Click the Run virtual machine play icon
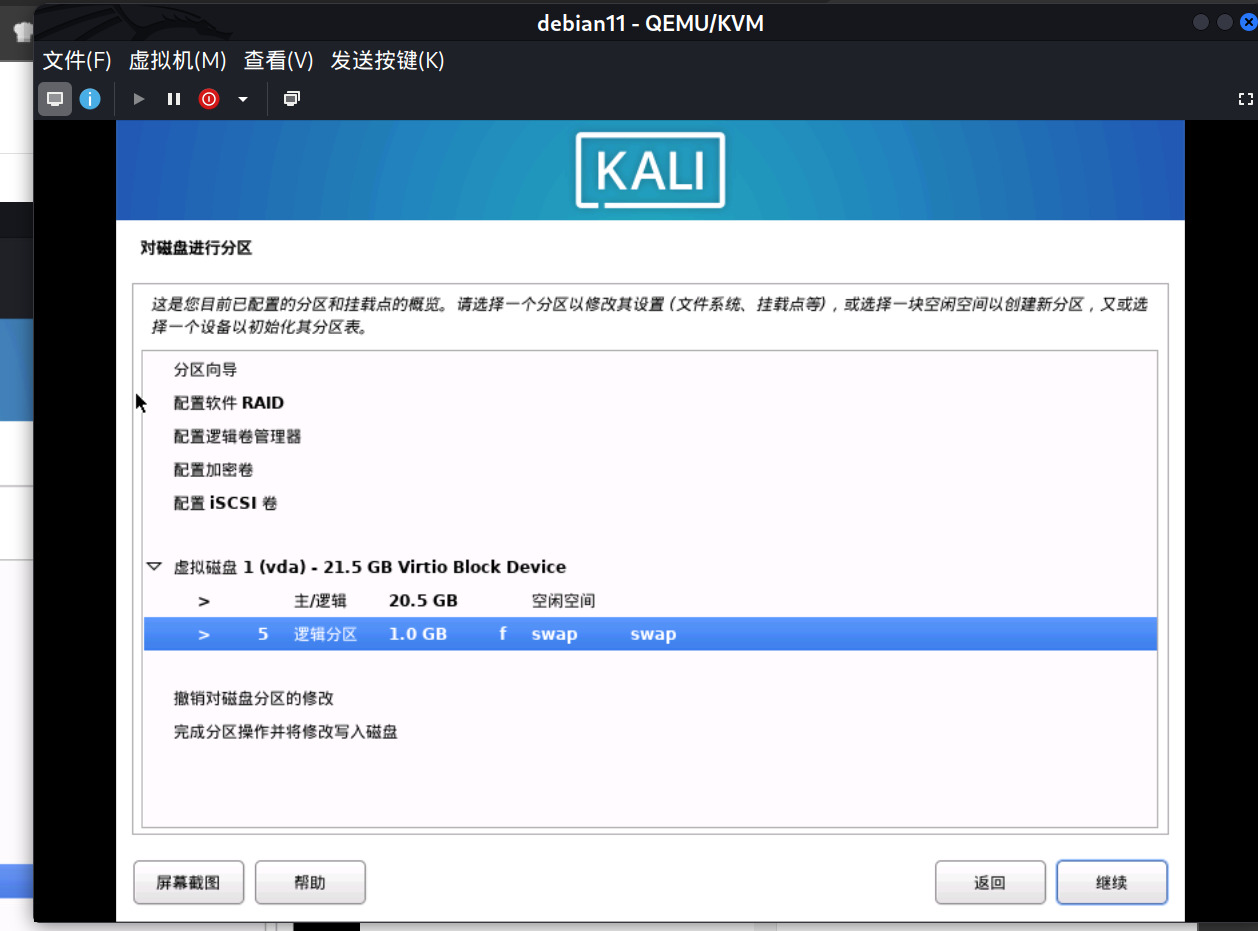The width and height of the screenshot is (1258, 931). tap(139, 99)
